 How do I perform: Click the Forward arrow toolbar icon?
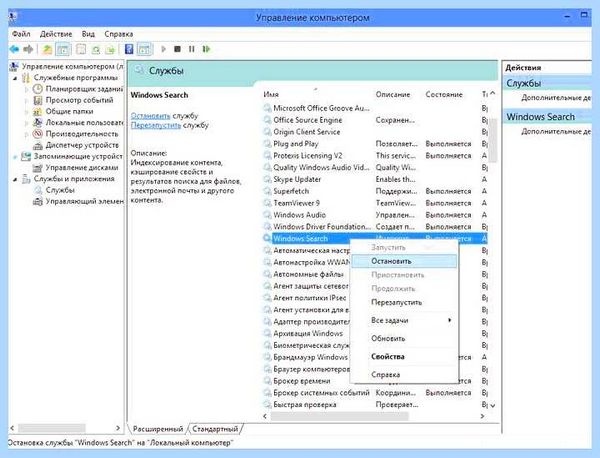28,49
